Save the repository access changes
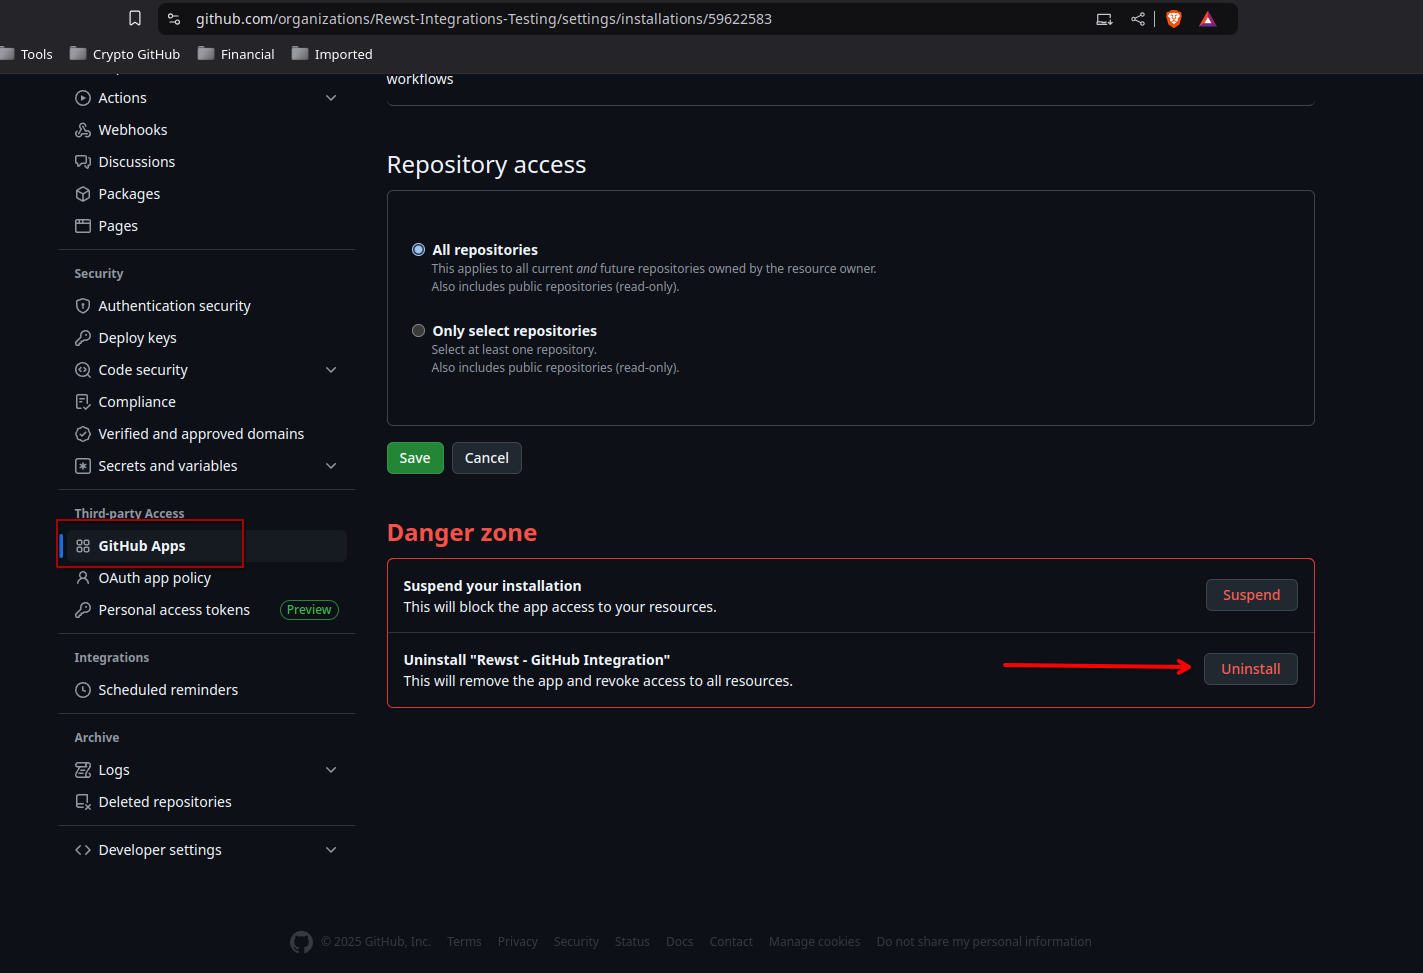Screen dimensions: 1423x973 pos(415,458)
